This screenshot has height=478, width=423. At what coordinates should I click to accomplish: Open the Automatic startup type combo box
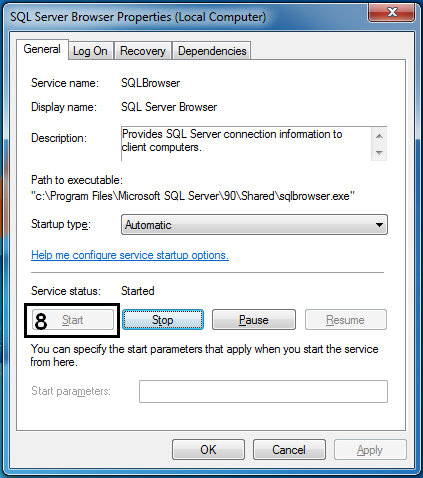[254, 225]
